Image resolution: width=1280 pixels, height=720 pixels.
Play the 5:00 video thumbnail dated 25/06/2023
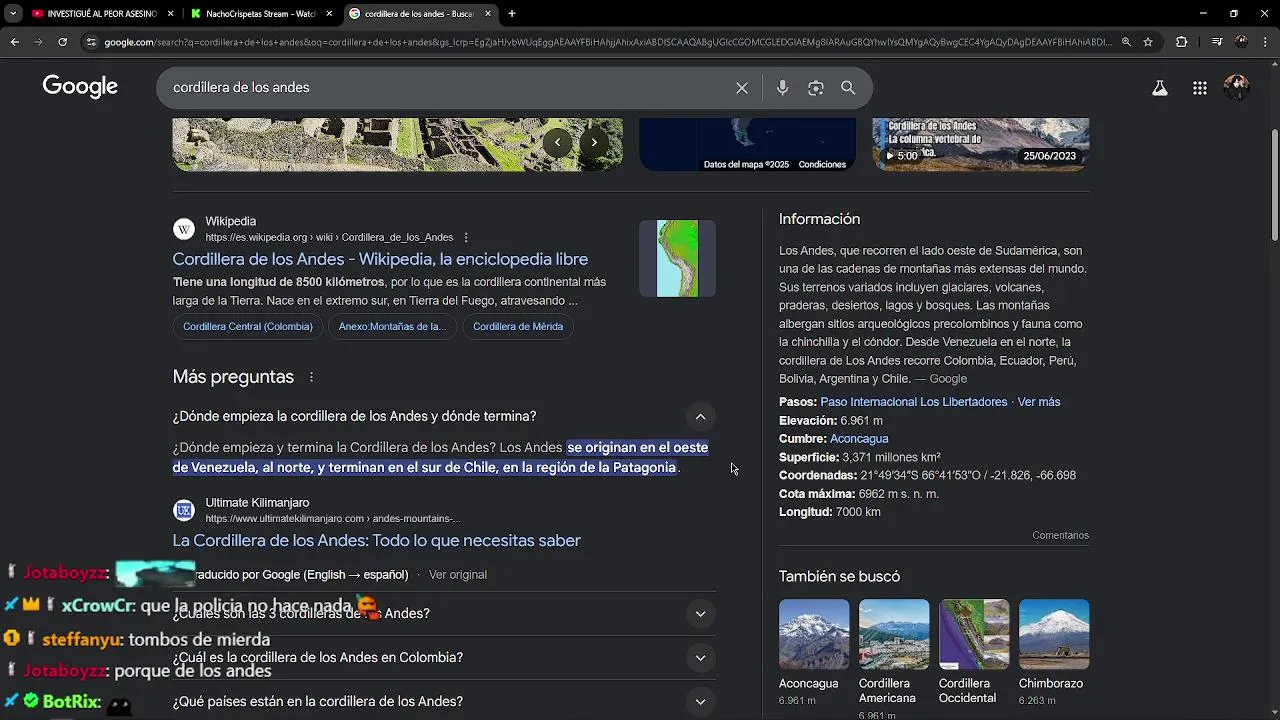981,144
